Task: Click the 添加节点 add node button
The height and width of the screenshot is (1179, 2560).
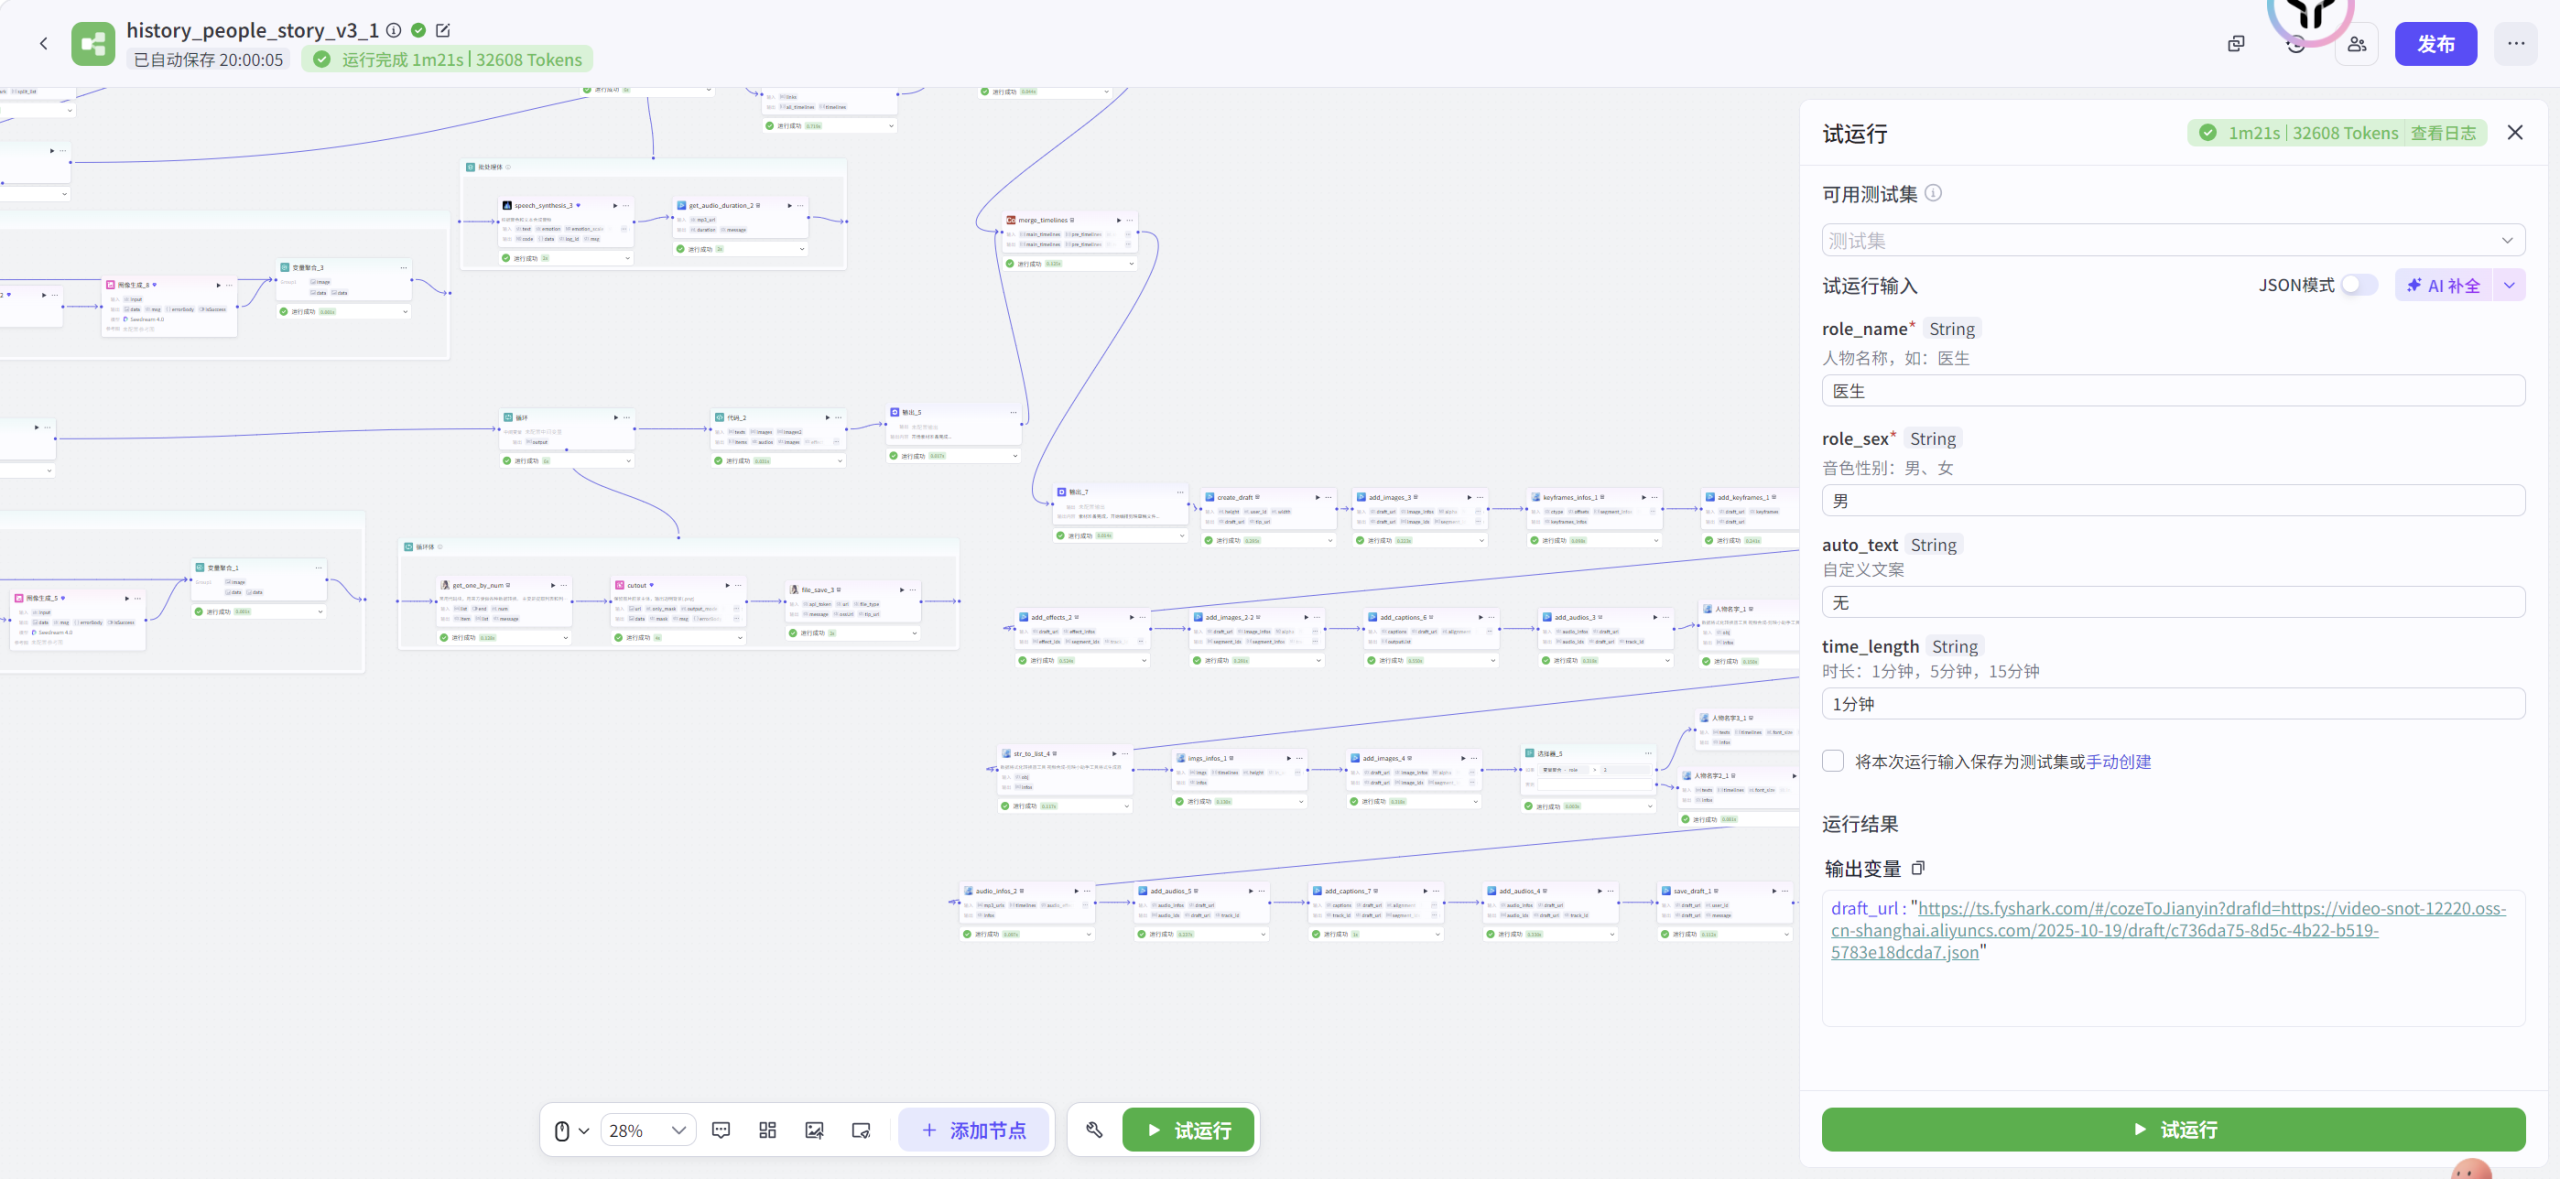Action: (974, 1130)
